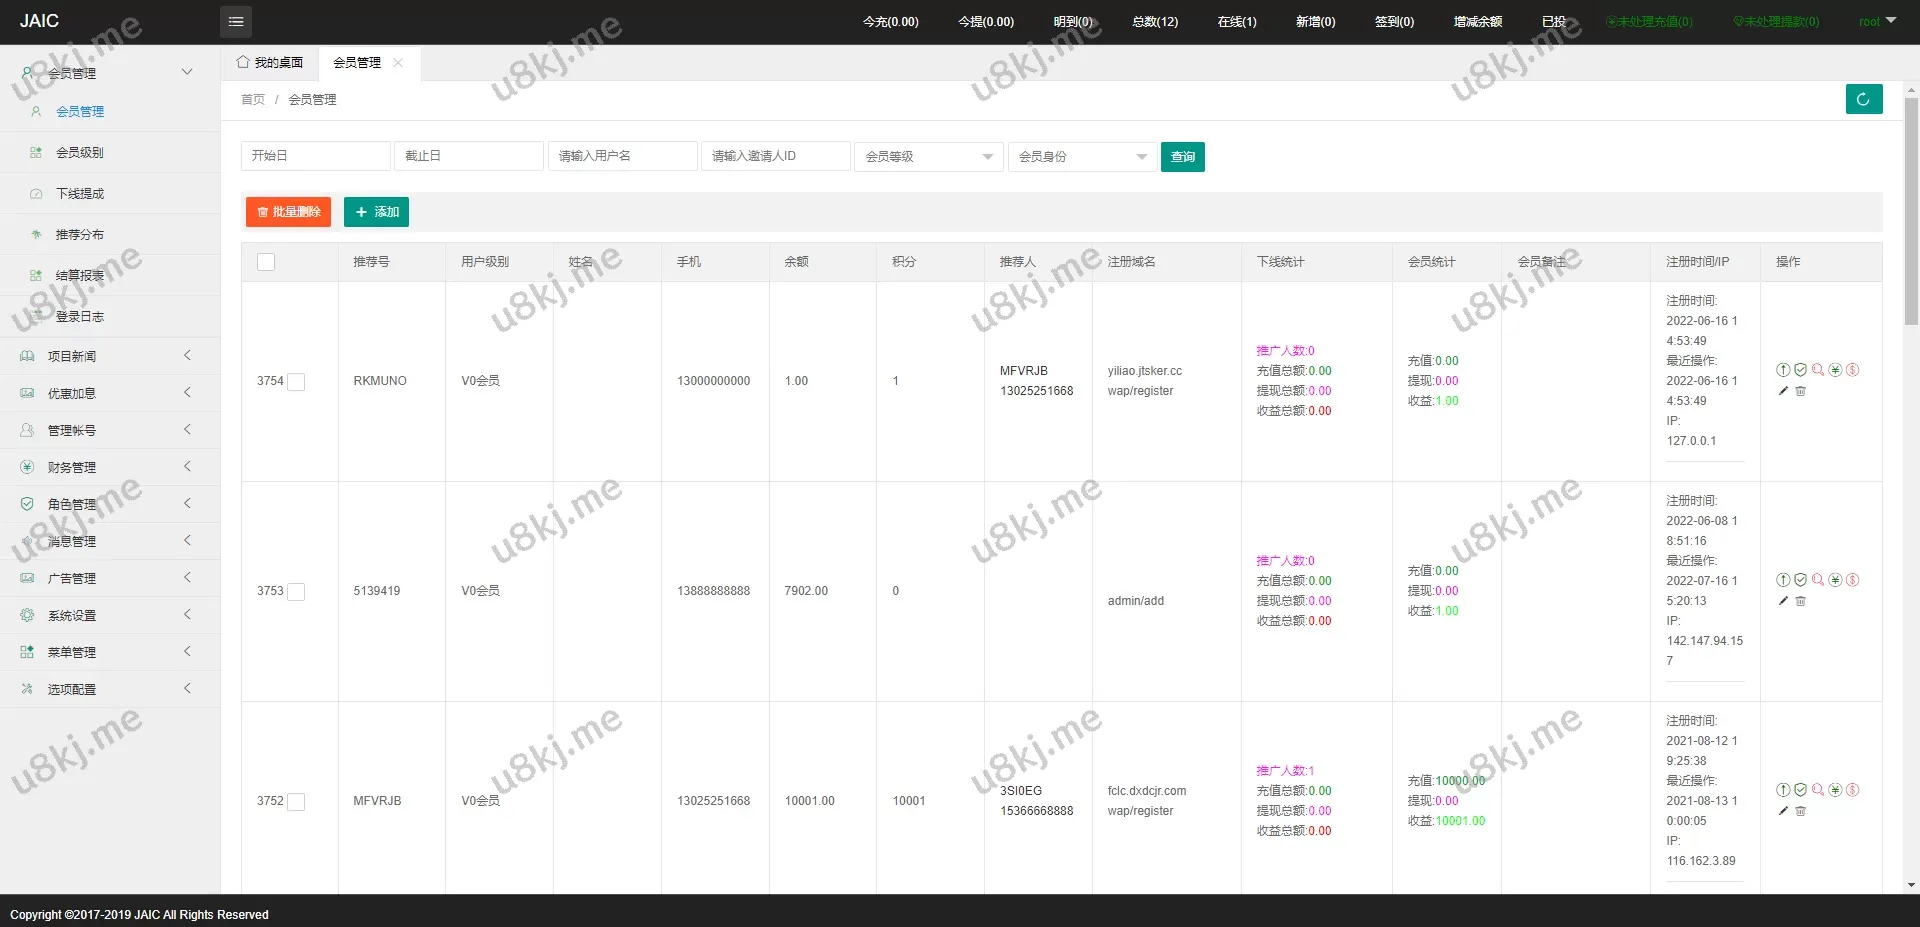Click the yen icon in row 3754
This screenshot has height=927, width=1920.
point(1835,370)
